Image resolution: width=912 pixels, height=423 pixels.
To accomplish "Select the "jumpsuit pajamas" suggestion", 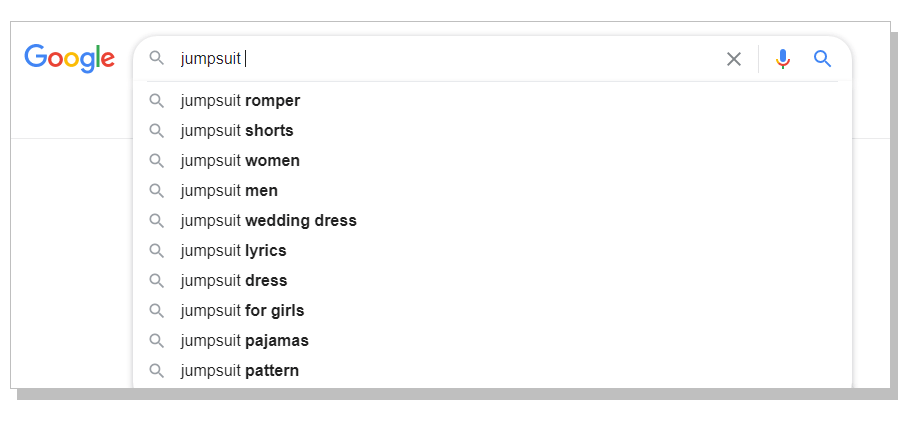I will tap(244, 341).
